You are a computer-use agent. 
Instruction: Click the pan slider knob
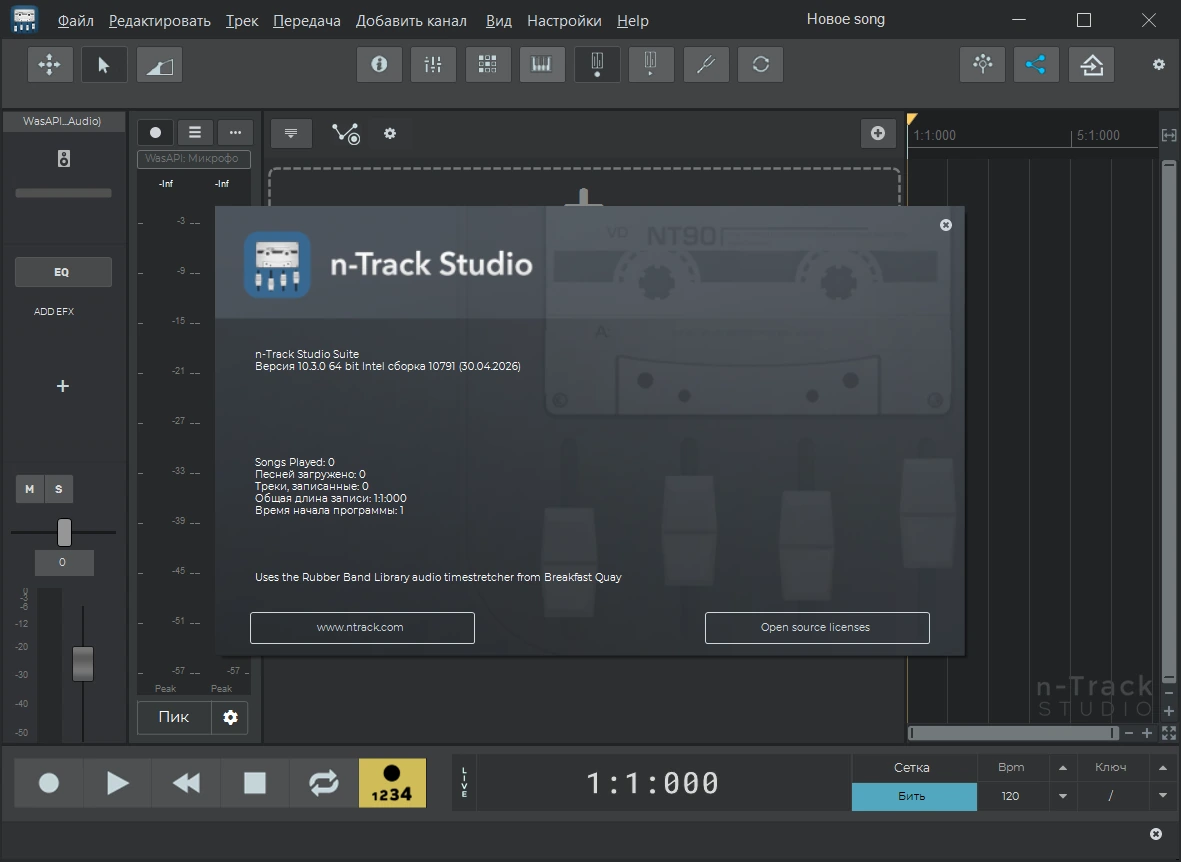tap(65, 532)
